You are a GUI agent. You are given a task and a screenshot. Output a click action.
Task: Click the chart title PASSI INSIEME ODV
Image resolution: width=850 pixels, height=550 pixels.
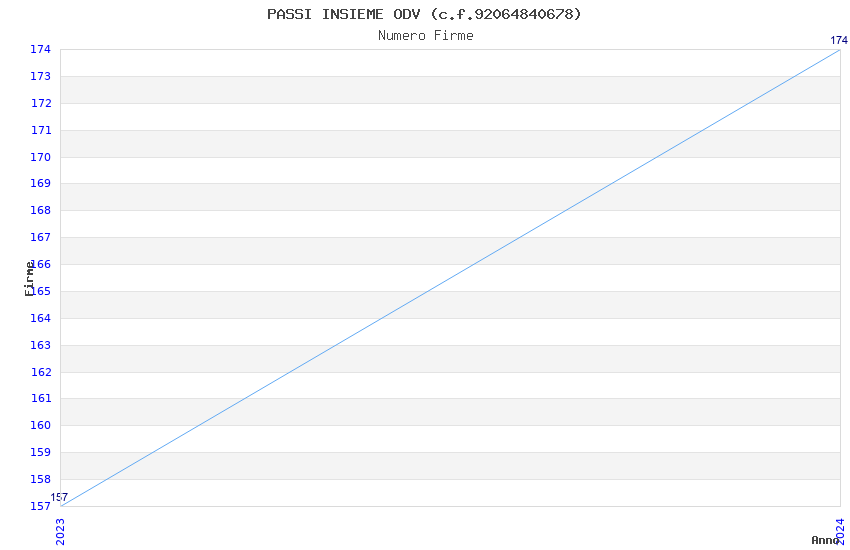(x=424, y=14)
